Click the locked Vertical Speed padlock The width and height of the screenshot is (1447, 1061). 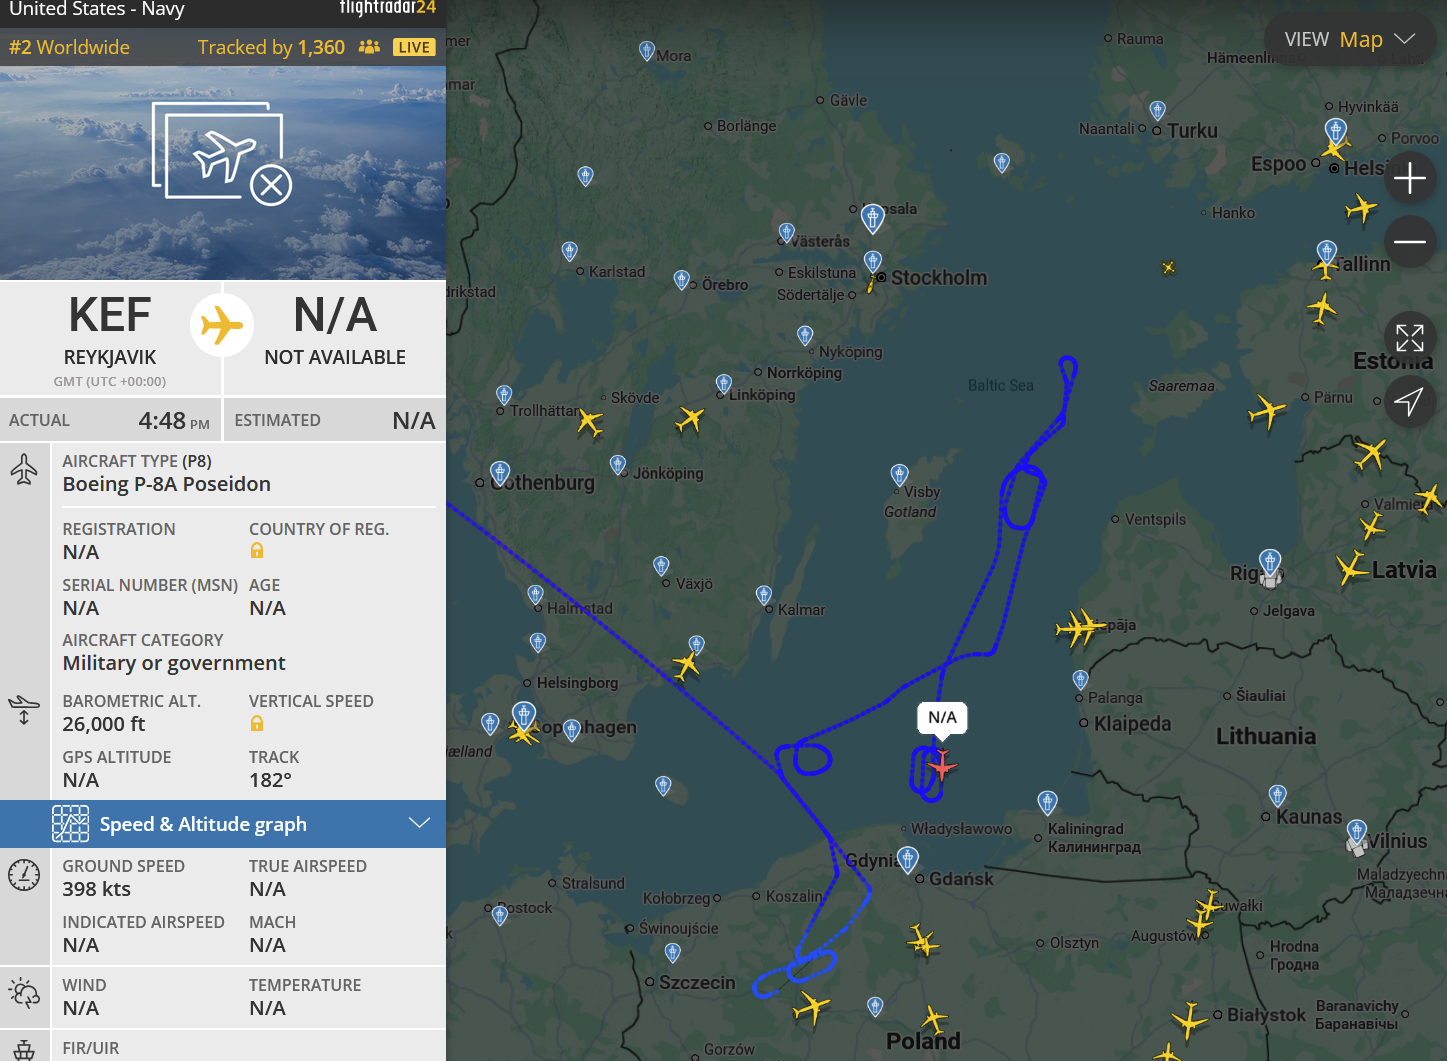[257, 724]
